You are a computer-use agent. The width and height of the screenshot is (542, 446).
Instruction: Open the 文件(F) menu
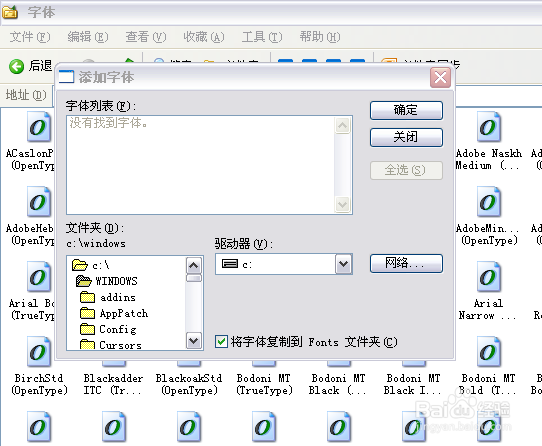click(x=30, y=37)
